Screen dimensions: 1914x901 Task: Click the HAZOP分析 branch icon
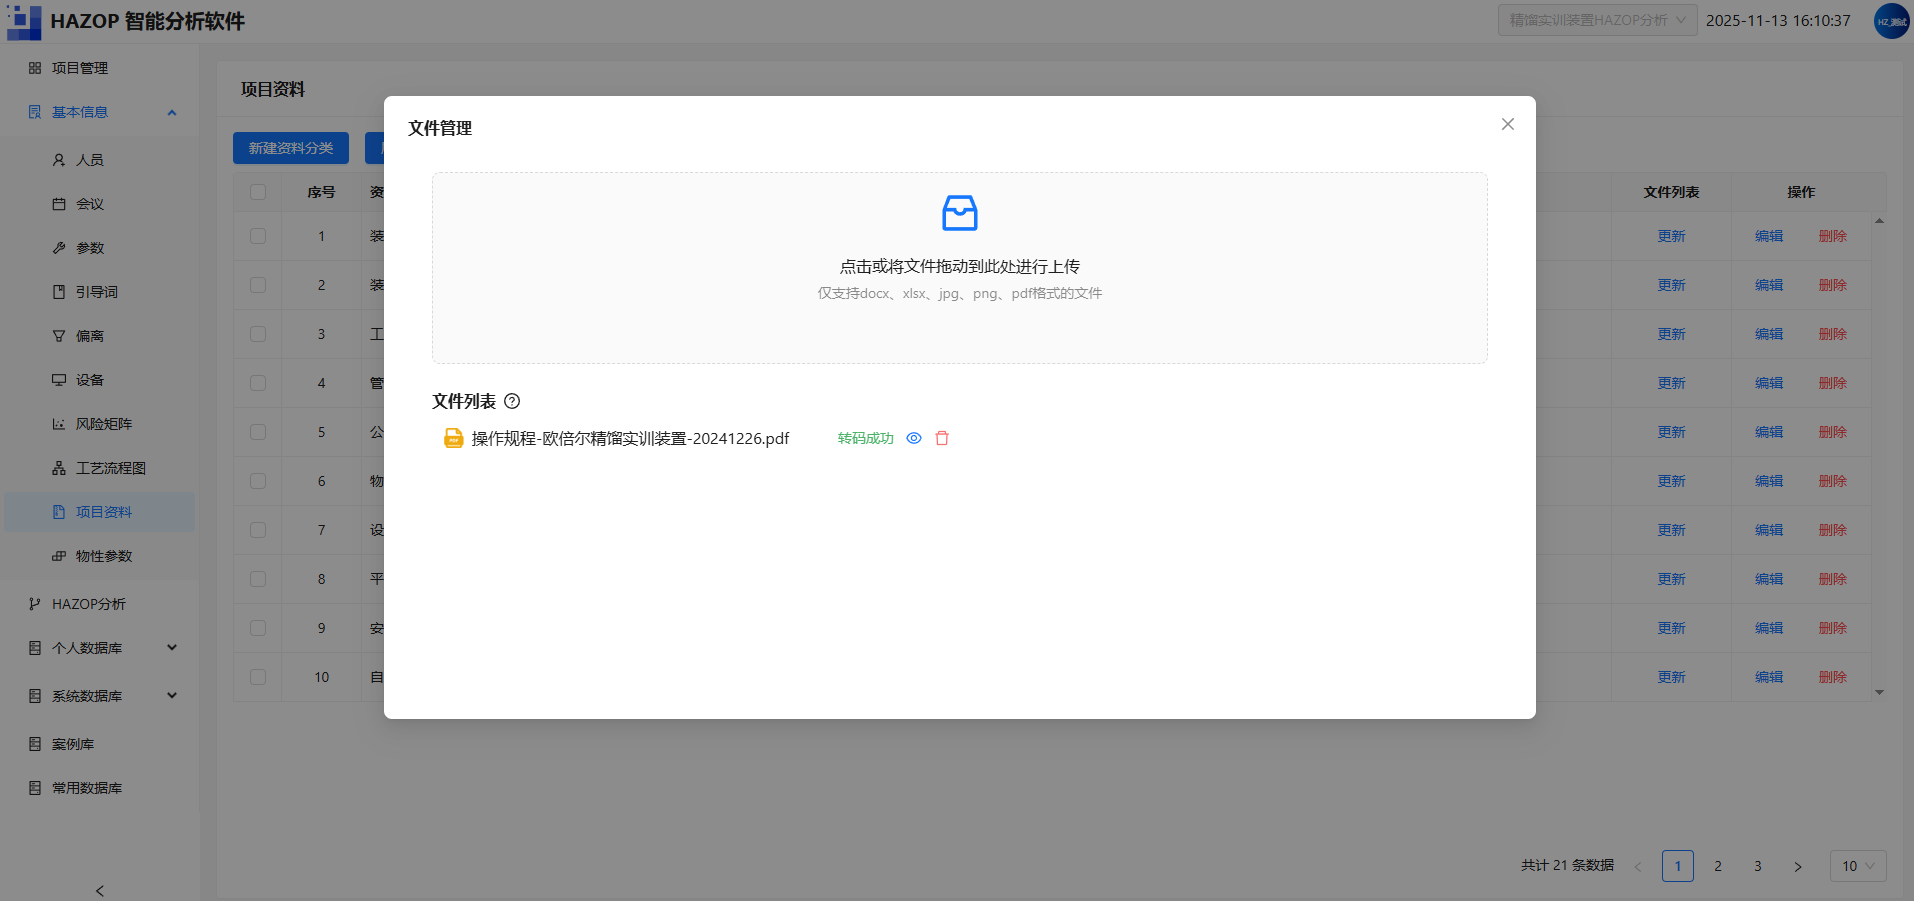[x=35, y=604]
